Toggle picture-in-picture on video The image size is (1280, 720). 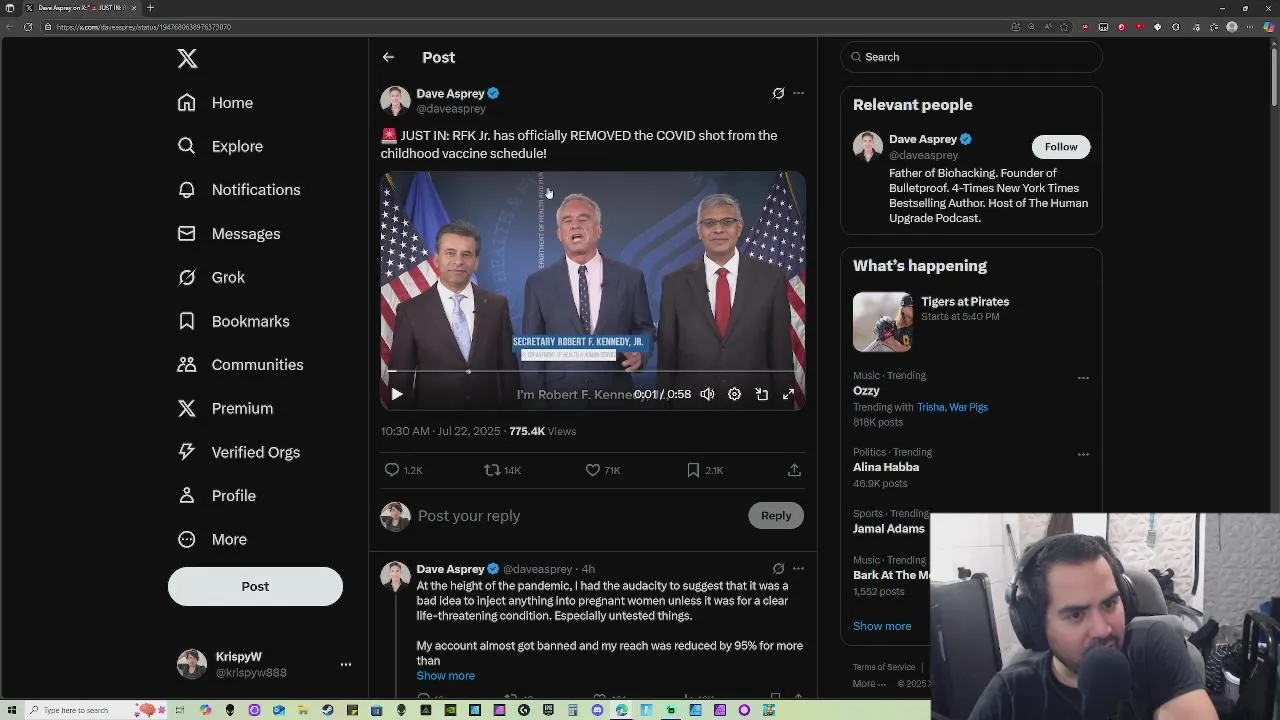pos(761,394)
